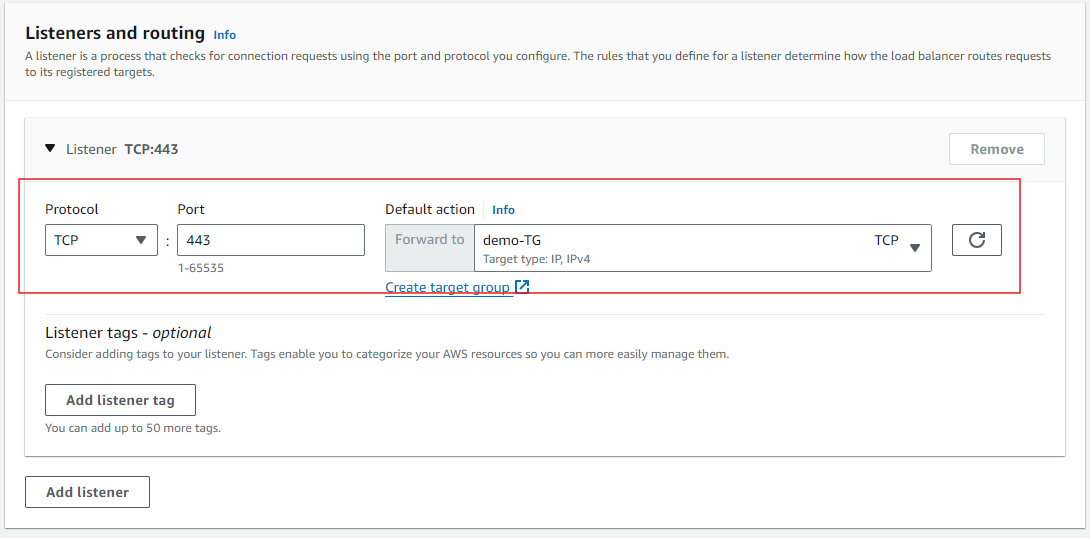The image size is (1090, 538).
Task: Follow the Create target group link
Action: coord(448,288)
